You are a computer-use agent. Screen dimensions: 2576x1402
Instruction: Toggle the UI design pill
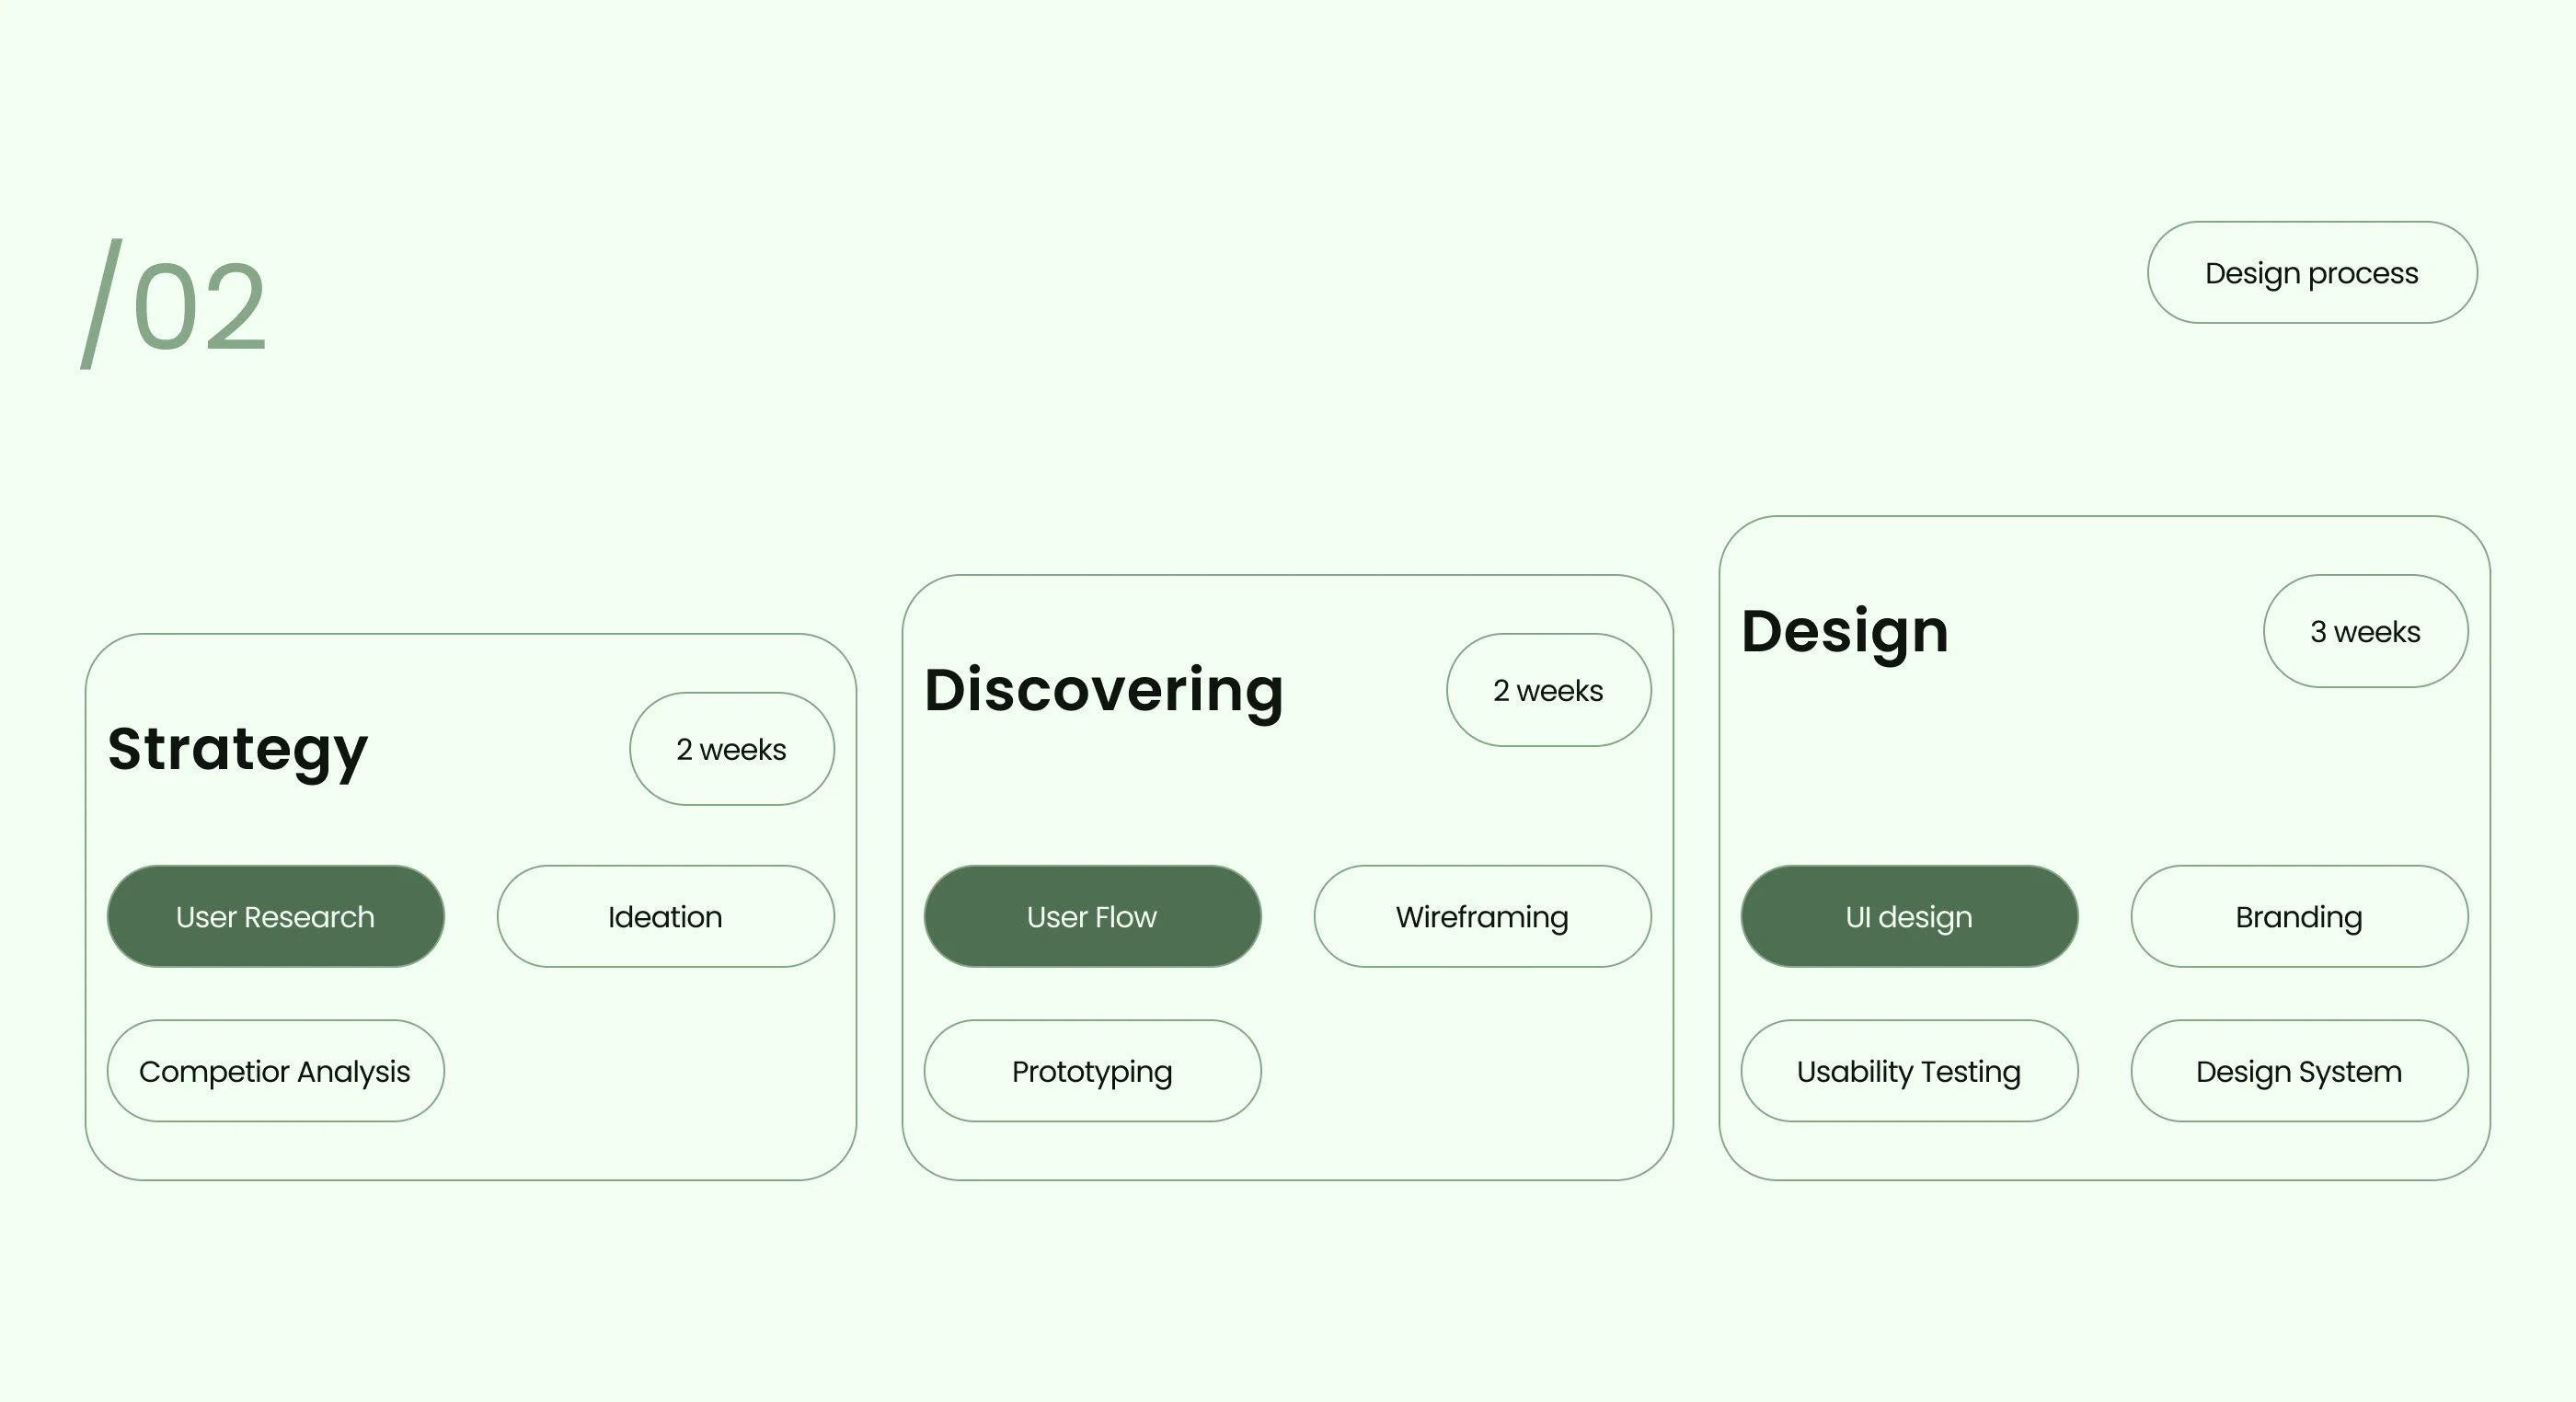pos(1909,916)
